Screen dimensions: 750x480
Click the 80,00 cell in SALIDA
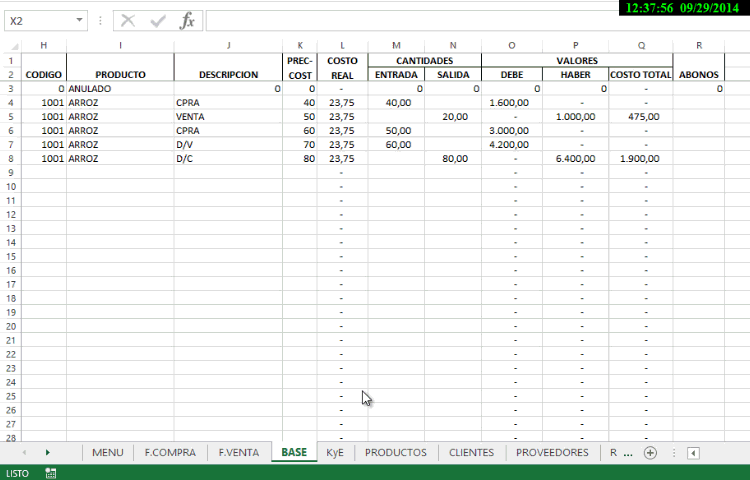coord(453,159)
